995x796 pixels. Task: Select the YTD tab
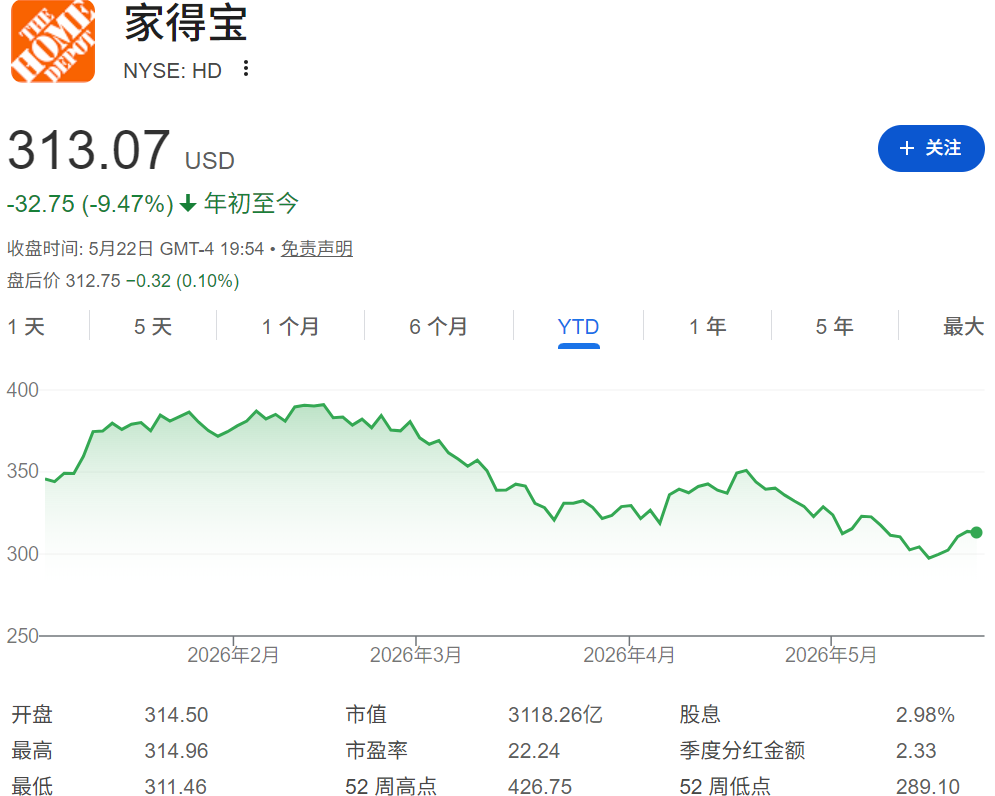578,328
